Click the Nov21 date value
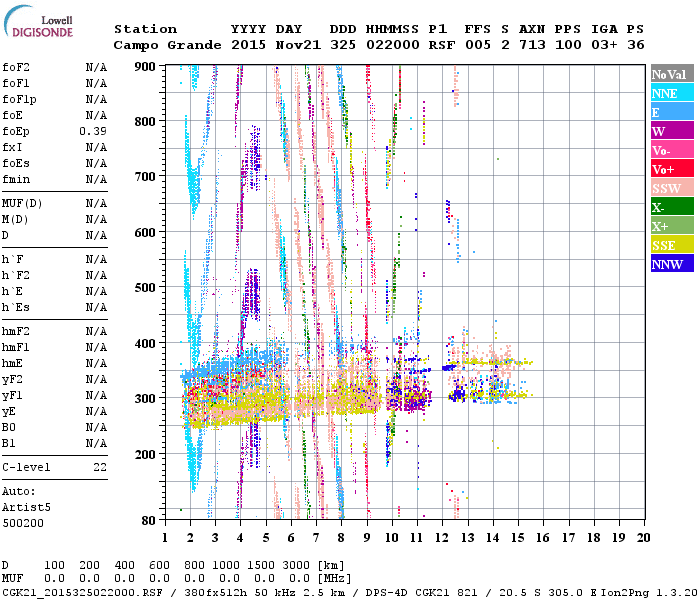This screenshot has height=600, width=700. tap(298, 45)
